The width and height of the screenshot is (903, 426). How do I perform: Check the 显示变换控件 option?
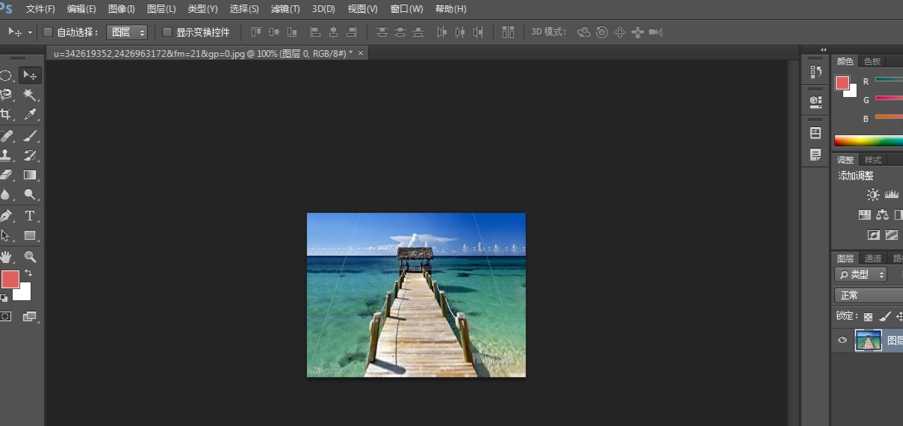(167, 32)
